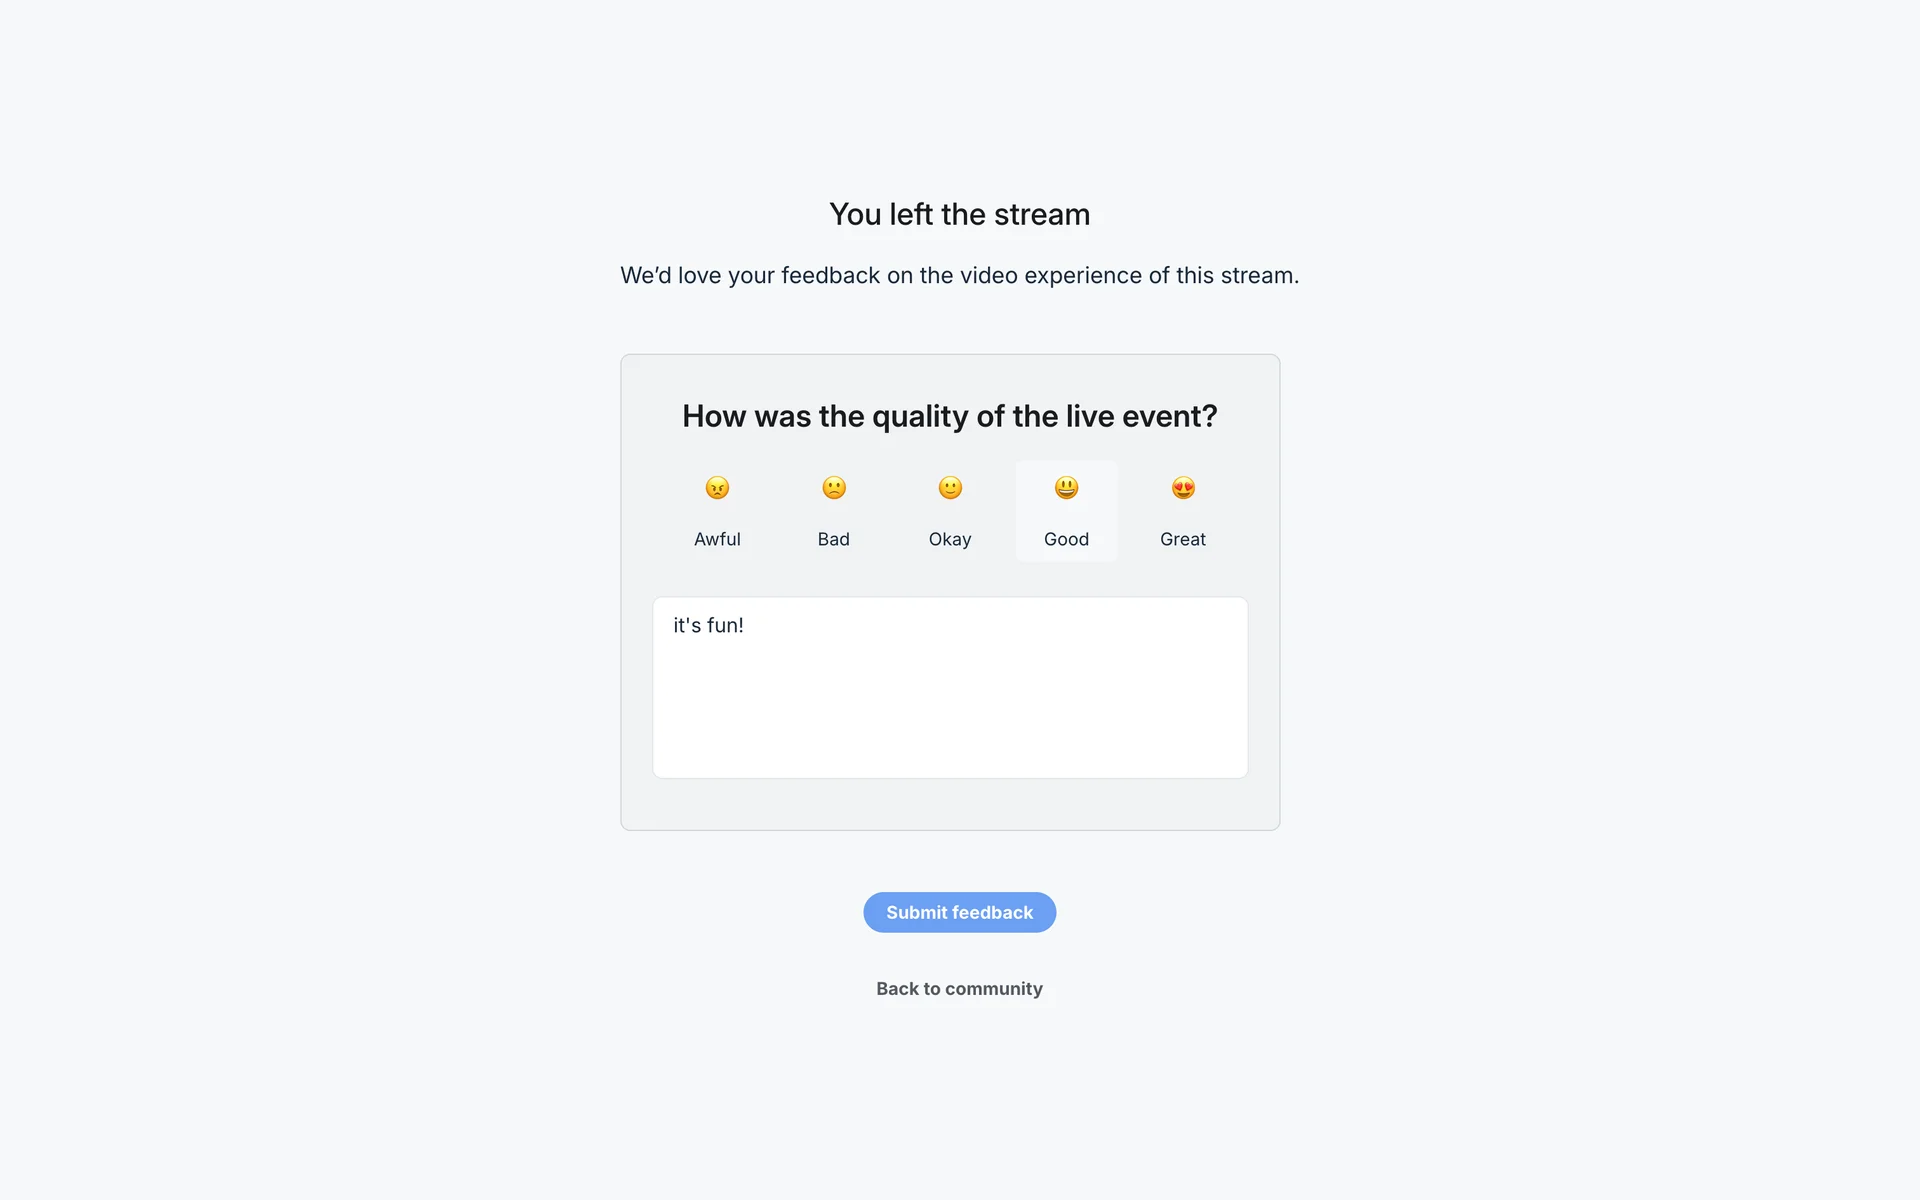Click the "Bad" rating label
1920x1200 pixels.
[x=834, y=539]
